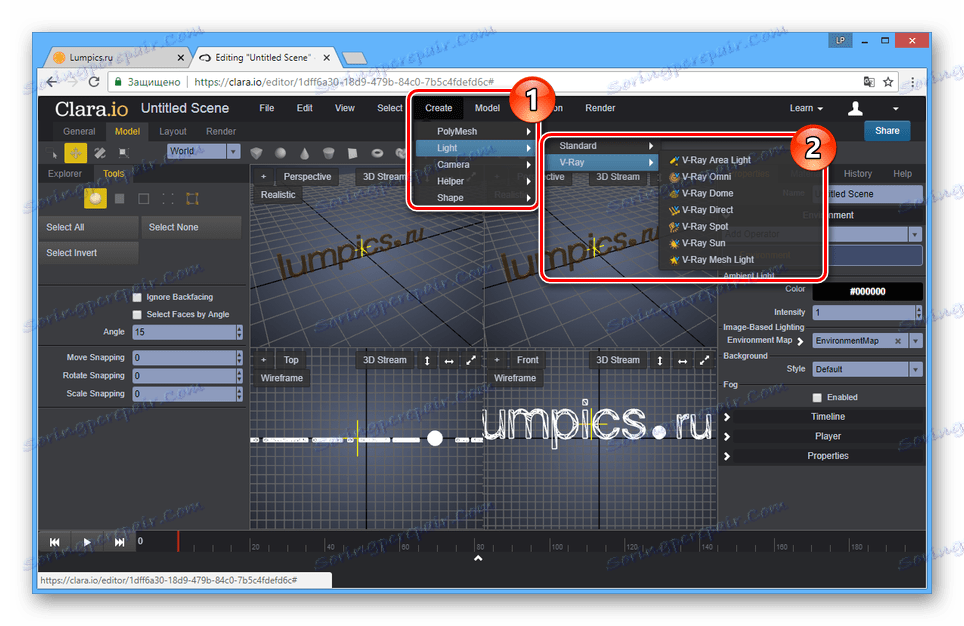Switch to the Layout tab

click(x=173, y=132)
